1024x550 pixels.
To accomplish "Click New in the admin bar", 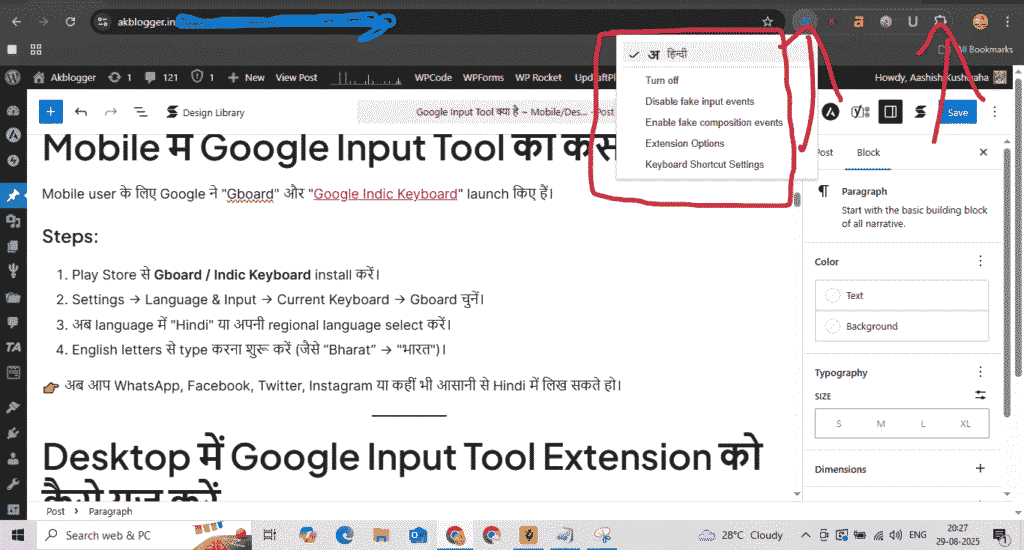I will (x=246, y=77).
